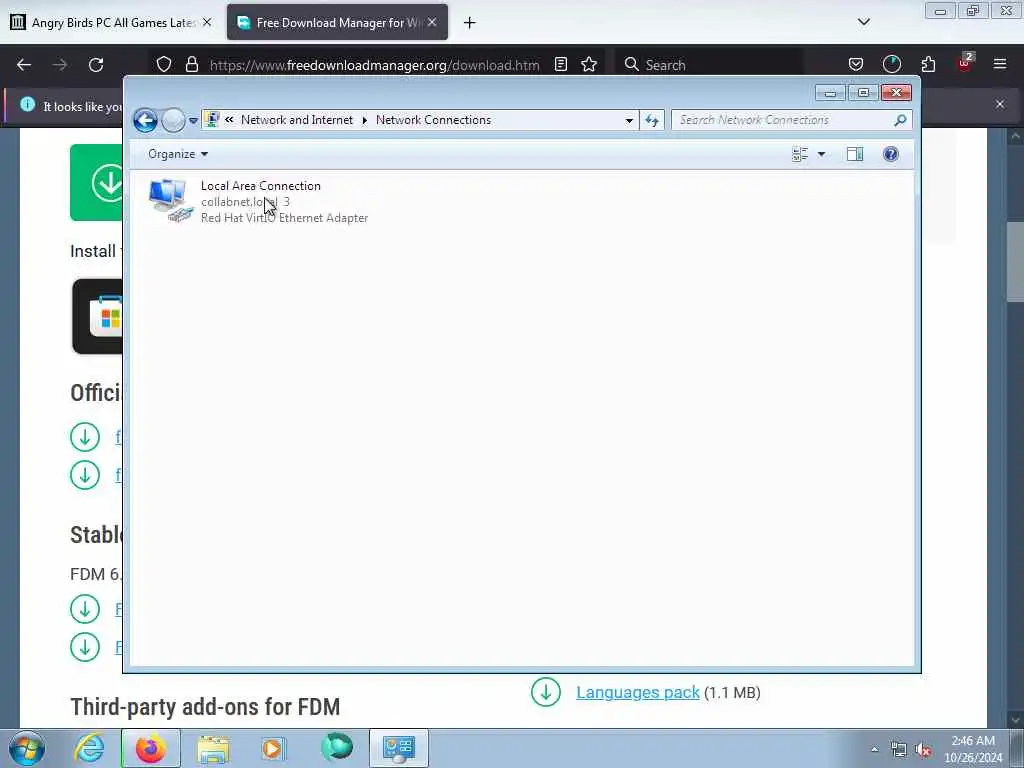Click Network and Internet breadcrumb

coord(296,120)
